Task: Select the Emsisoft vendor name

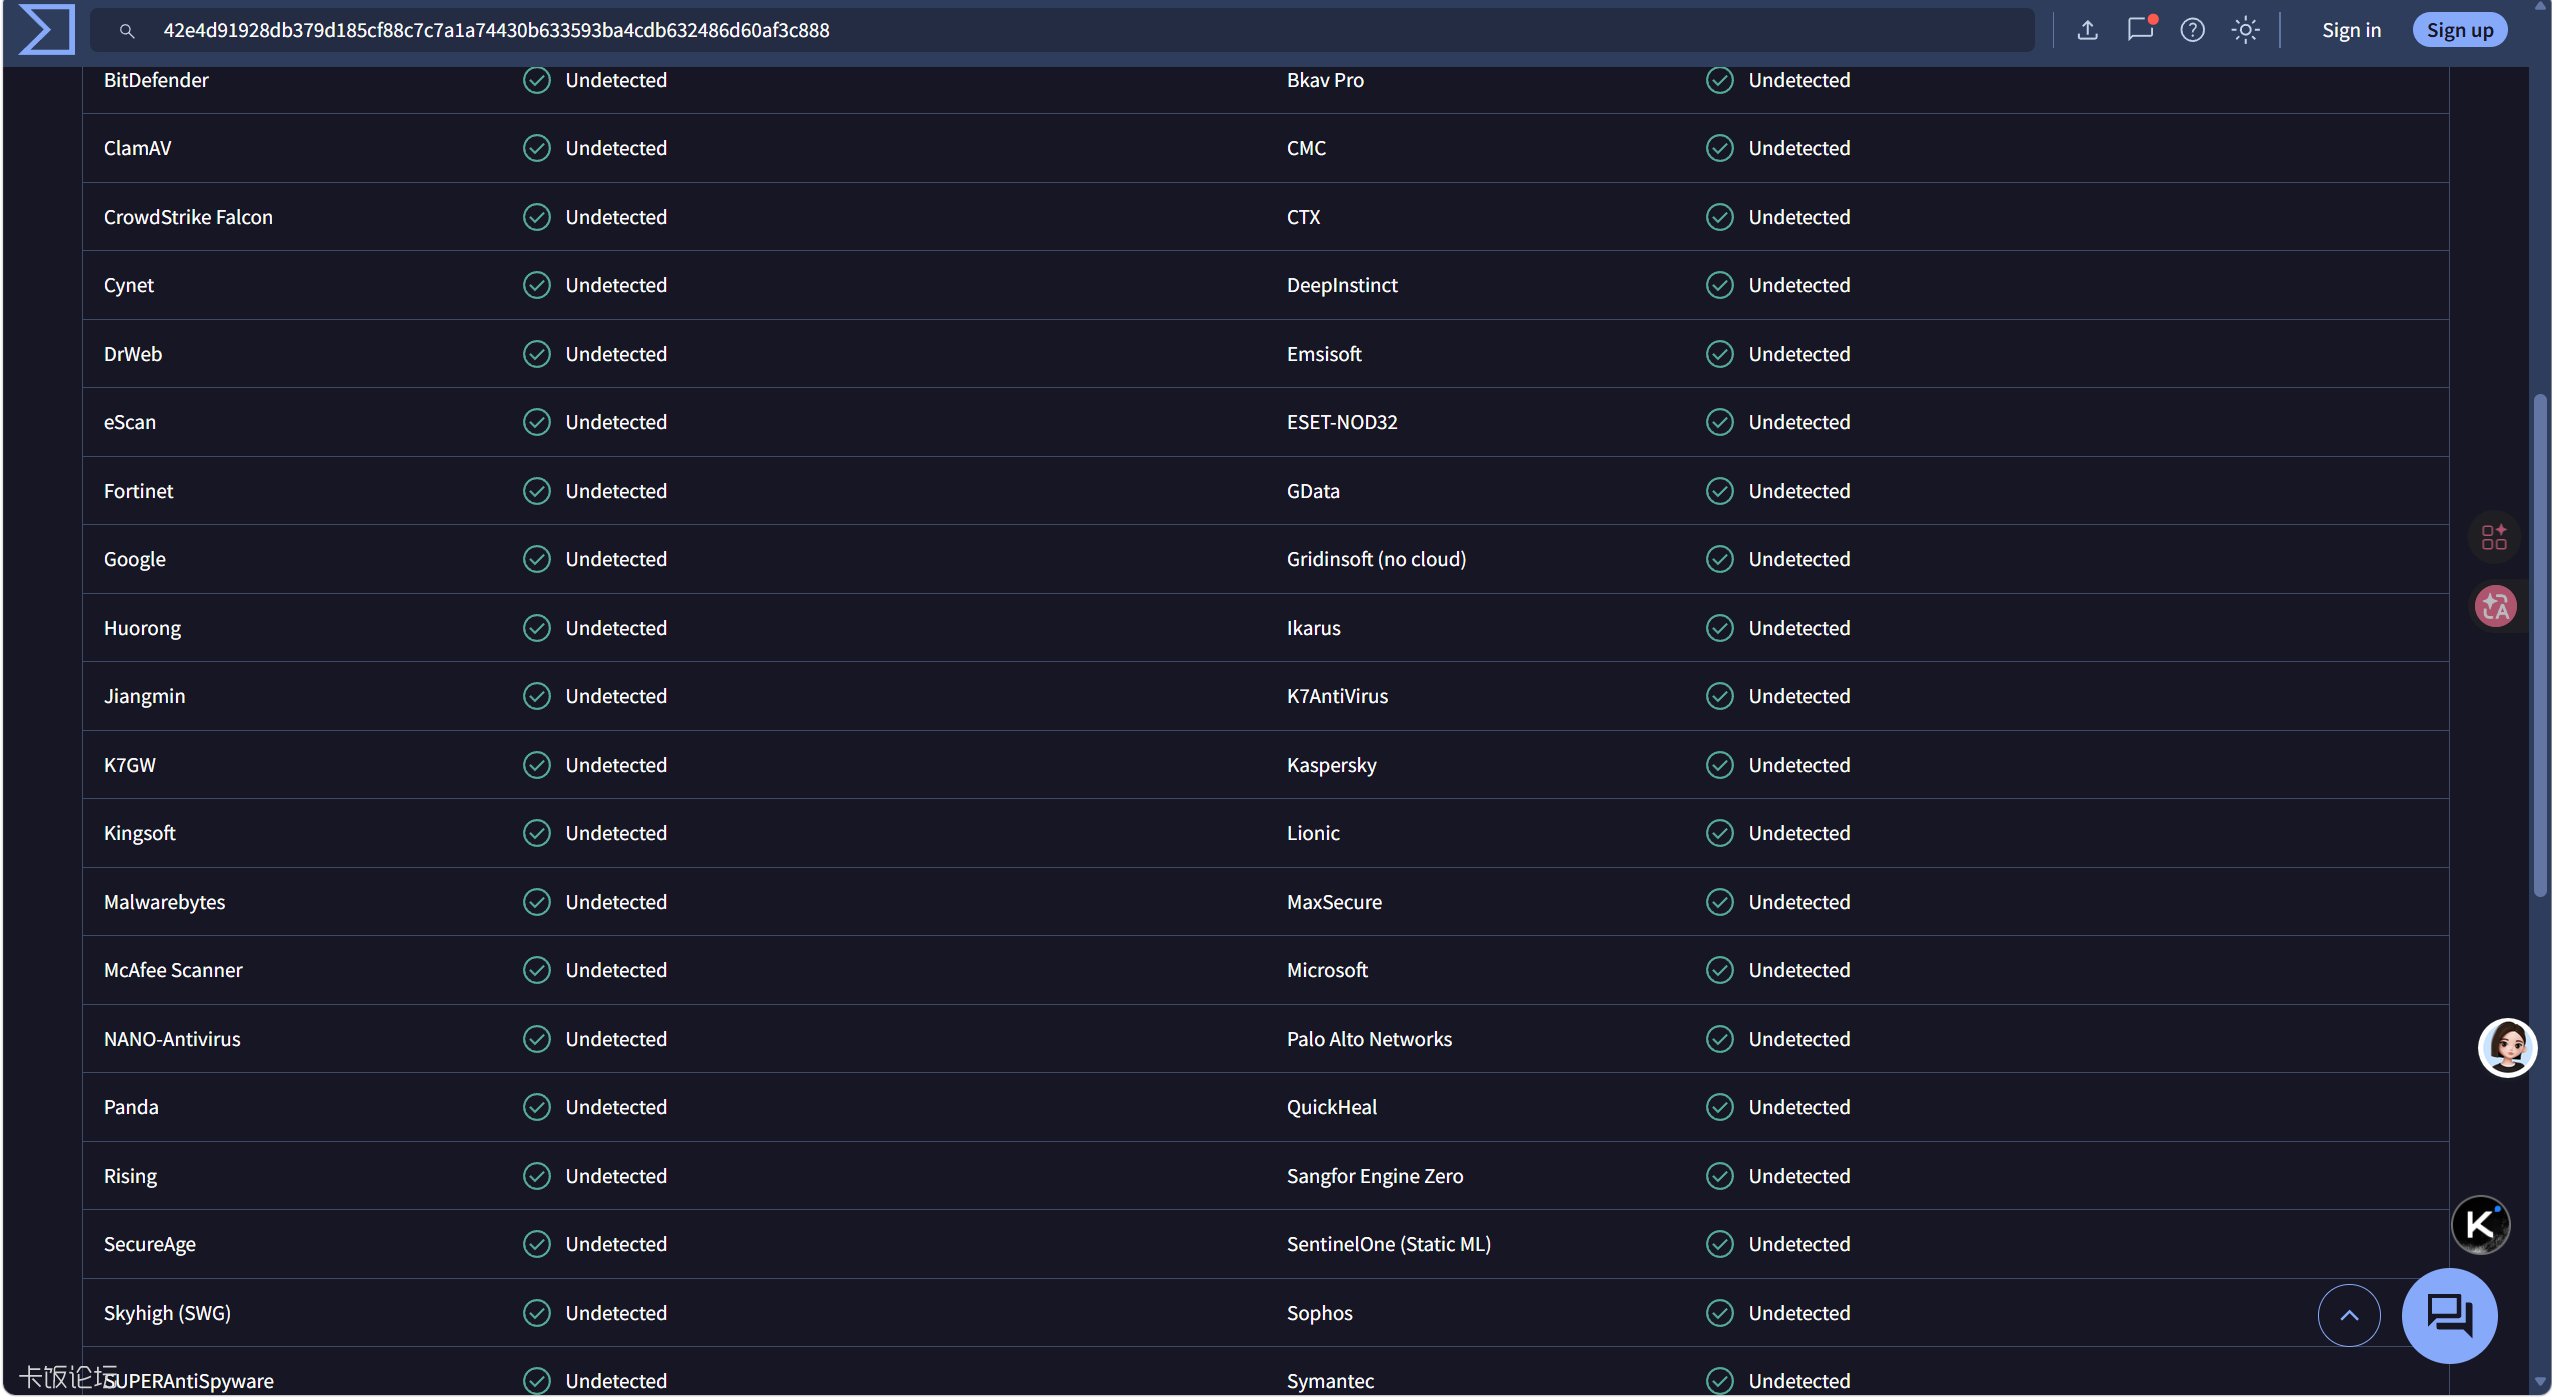Action: pyautogui.click(x=1324, y=354)
